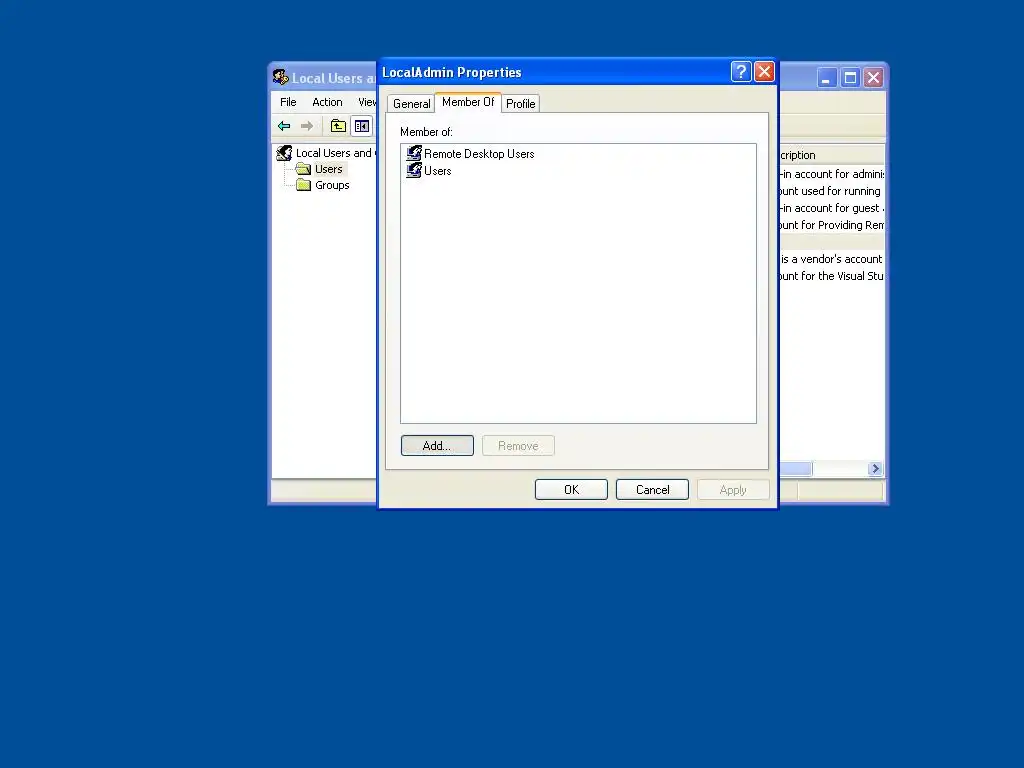Open the Action menu
The height and width of the screenshot is (768, 1024).
327,102
